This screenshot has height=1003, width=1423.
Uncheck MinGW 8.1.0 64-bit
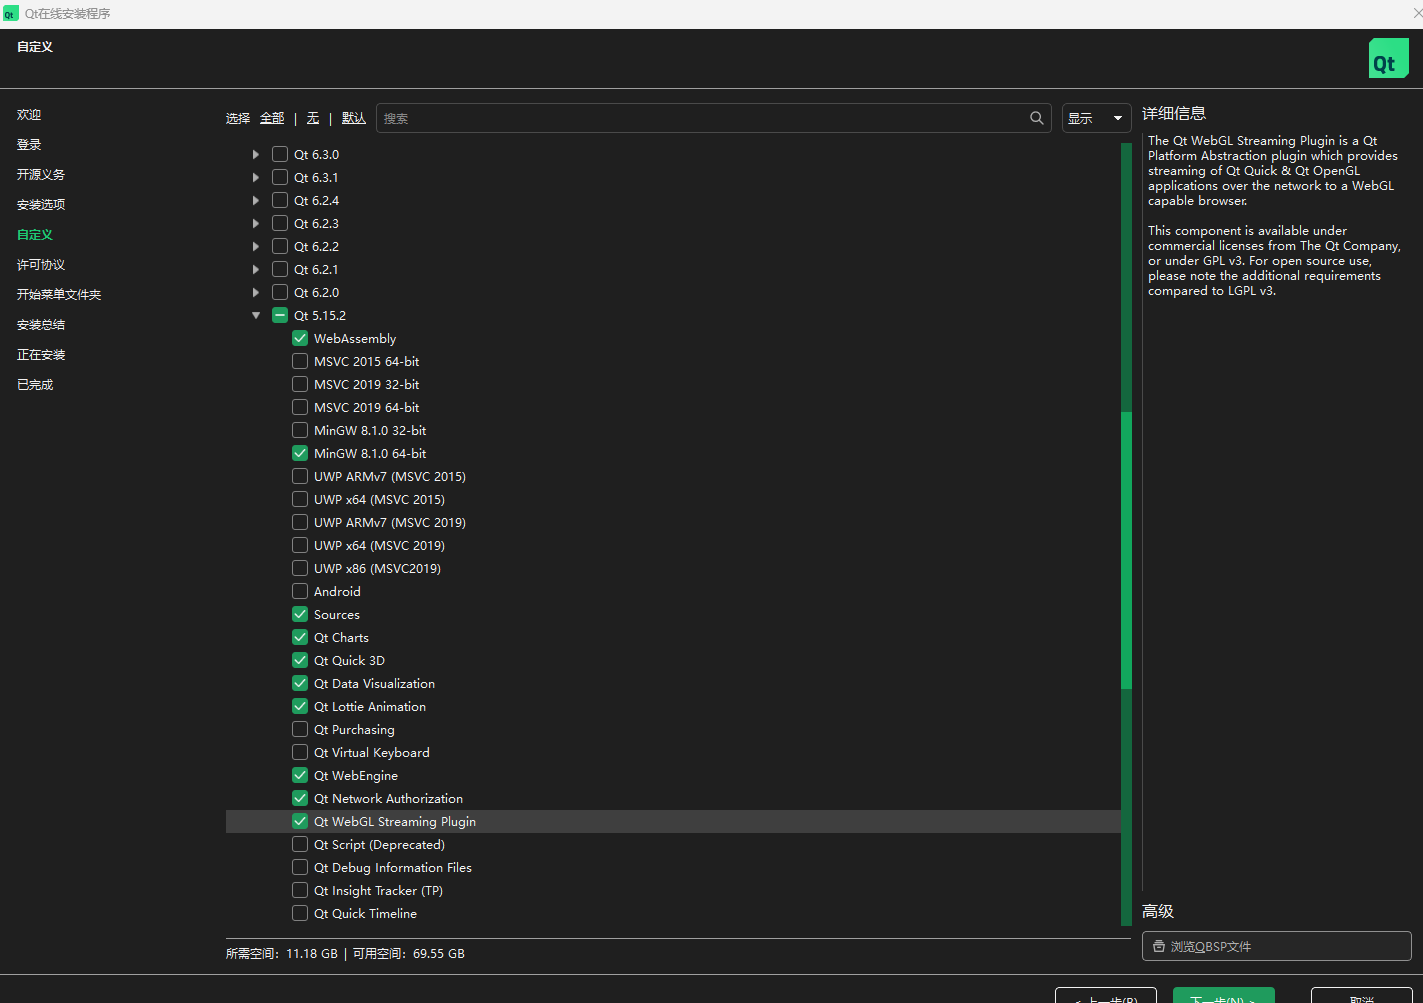(300, 453)
